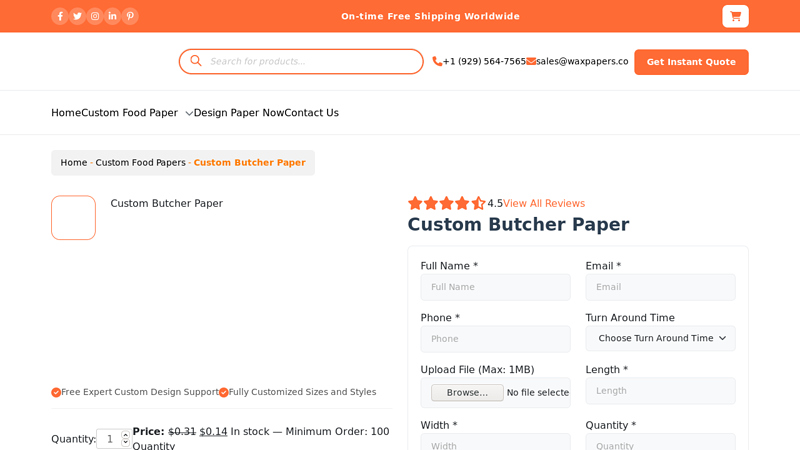Open the Facebook social icon
The width and height of the screenshot is (800, 450).
tap(60, 16)
